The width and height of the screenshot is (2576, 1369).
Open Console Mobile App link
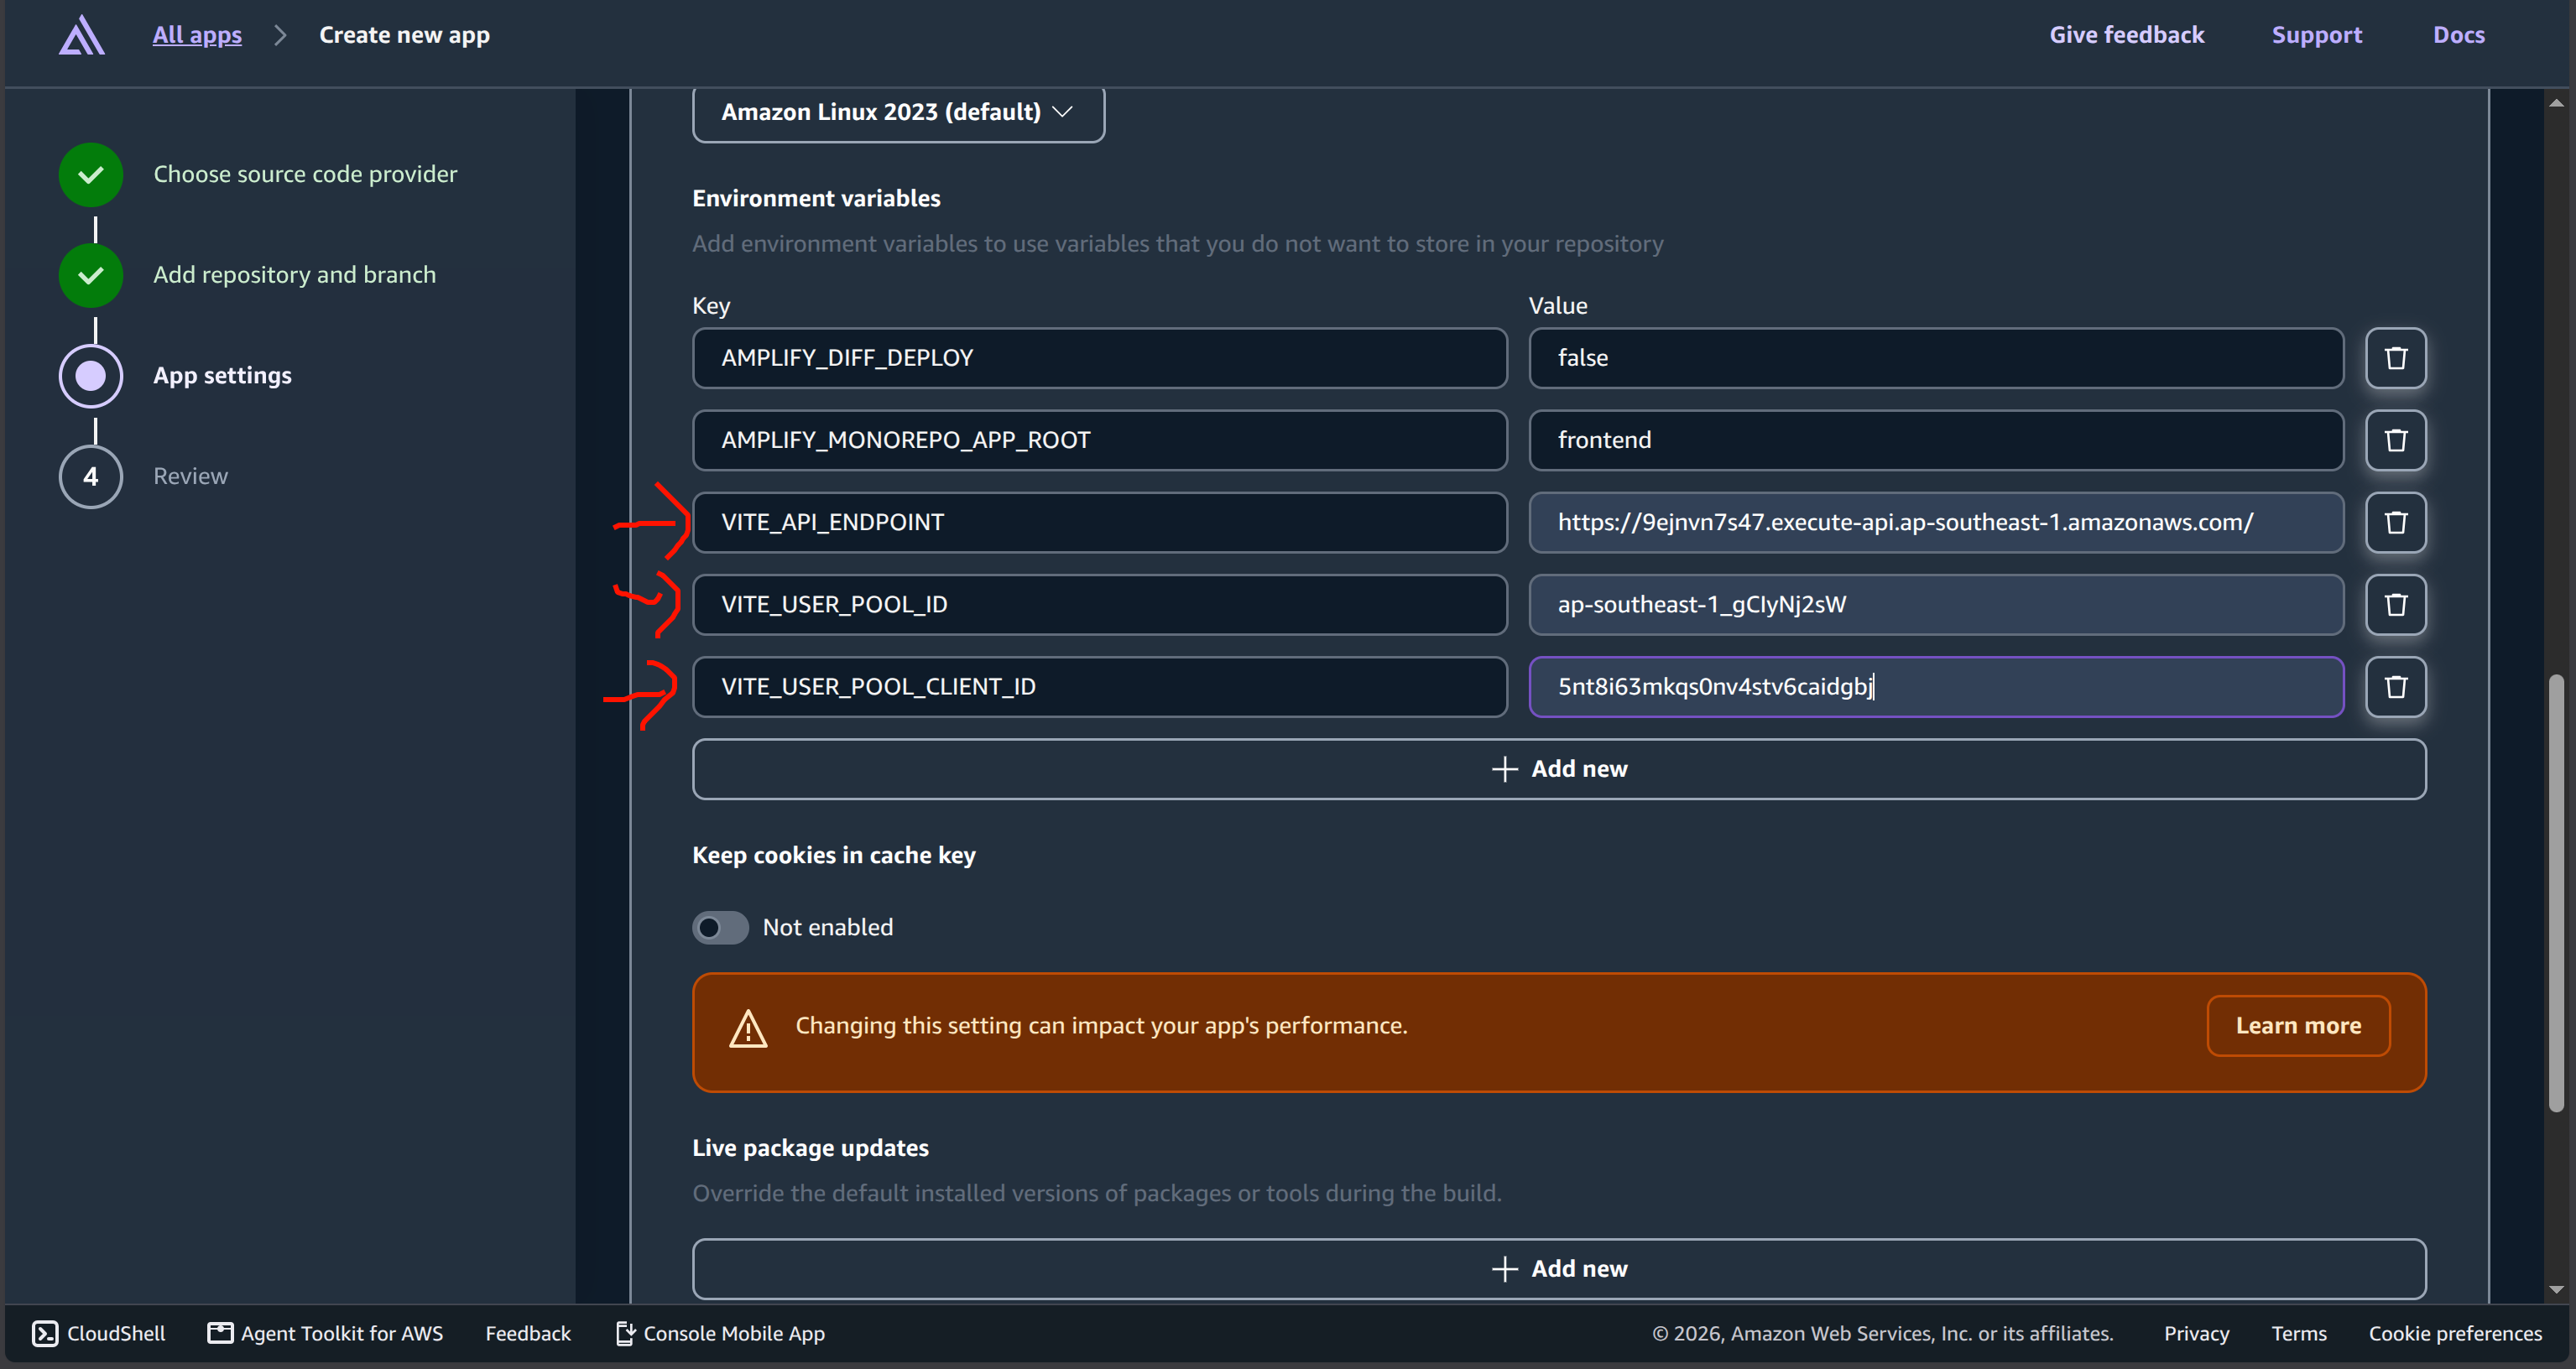(720, 1333)
